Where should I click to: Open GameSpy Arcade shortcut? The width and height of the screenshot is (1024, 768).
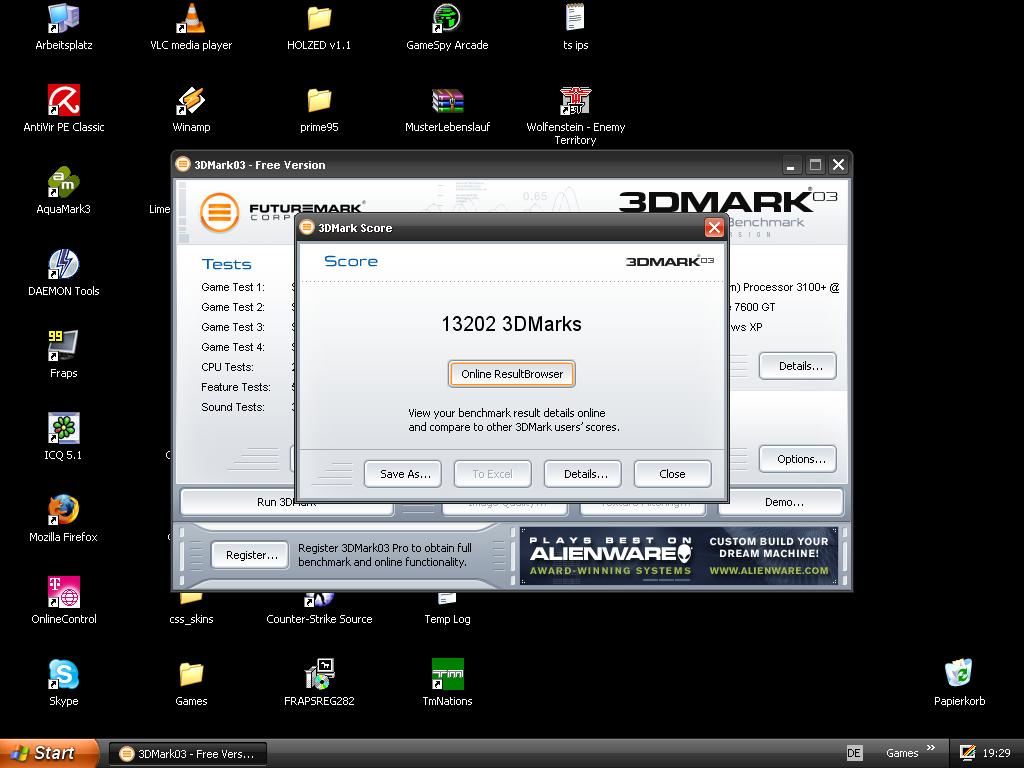(x=447, y=27)
